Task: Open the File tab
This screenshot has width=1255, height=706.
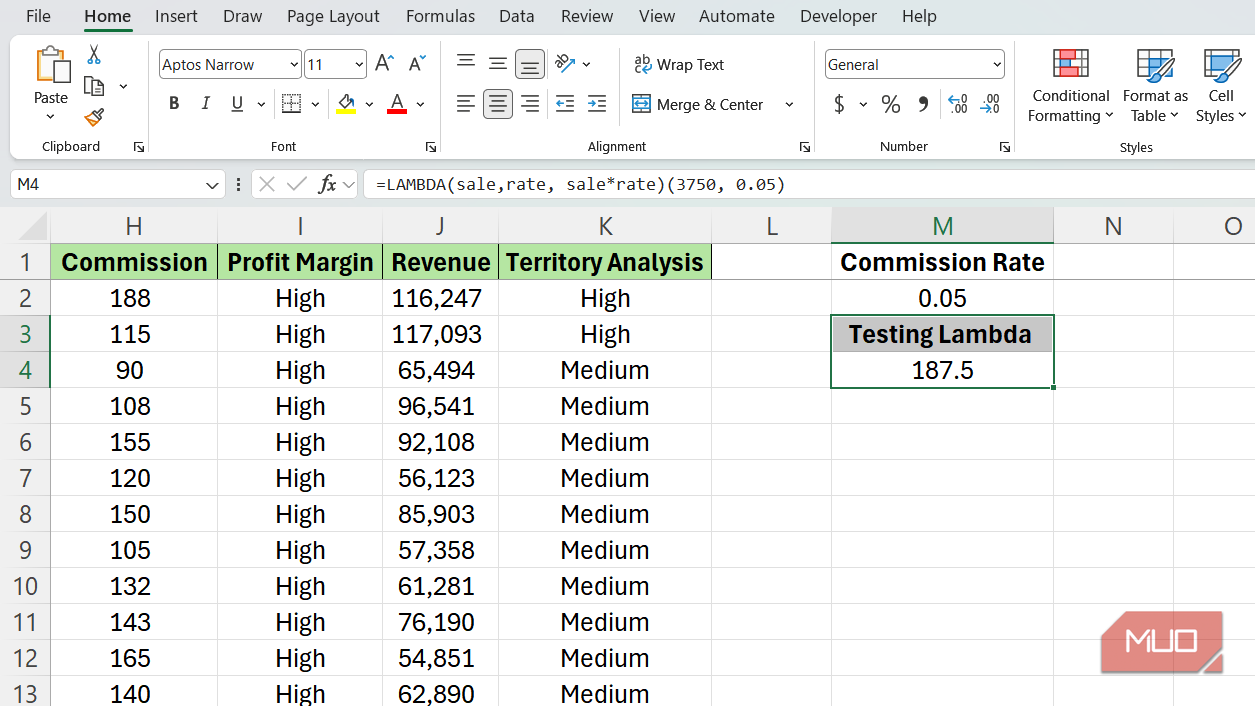Action: (x=38, y=16)
